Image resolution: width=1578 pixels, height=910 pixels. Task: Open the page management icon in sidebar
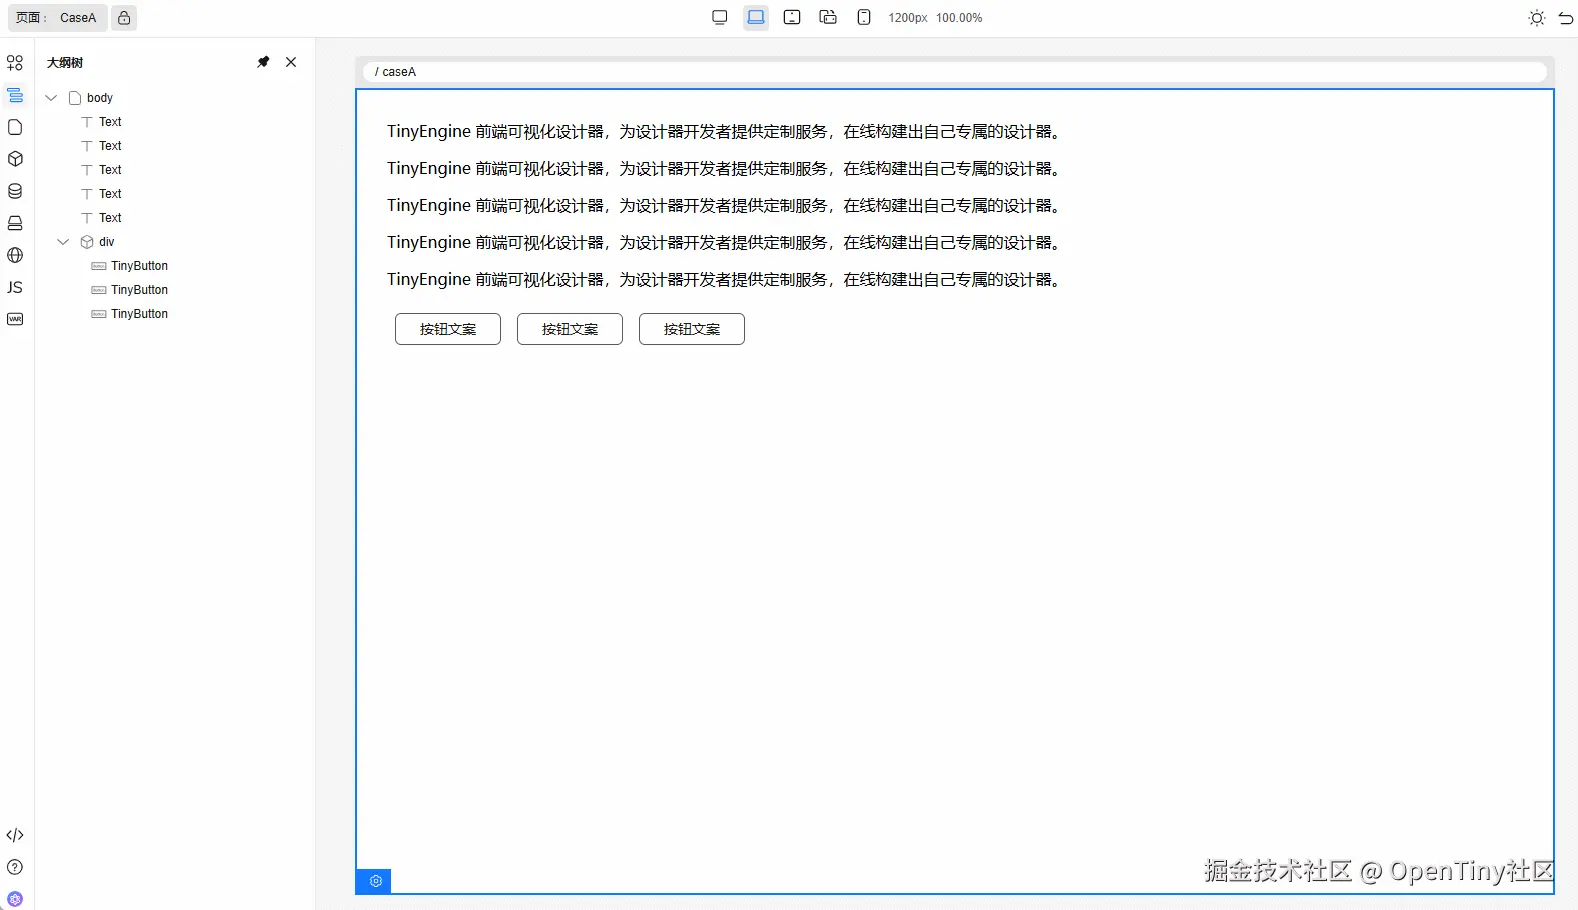[15, 127]
